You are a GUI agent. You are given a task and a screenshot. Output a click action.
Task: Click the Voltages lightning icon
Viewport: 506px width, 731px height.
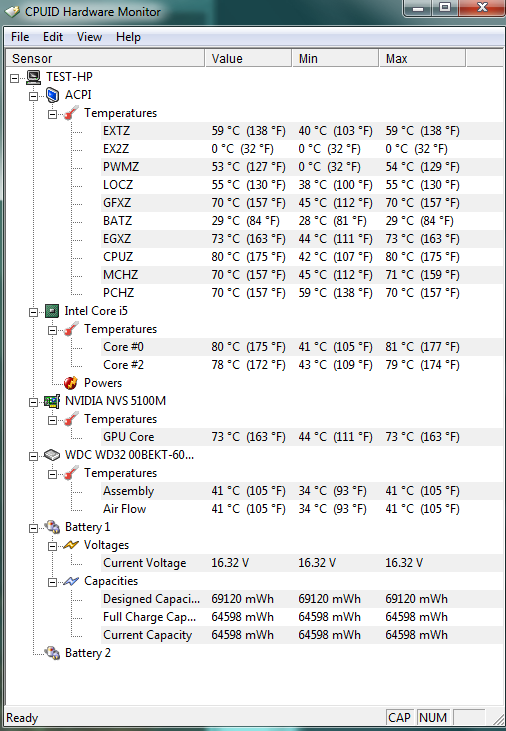(71, 545)
